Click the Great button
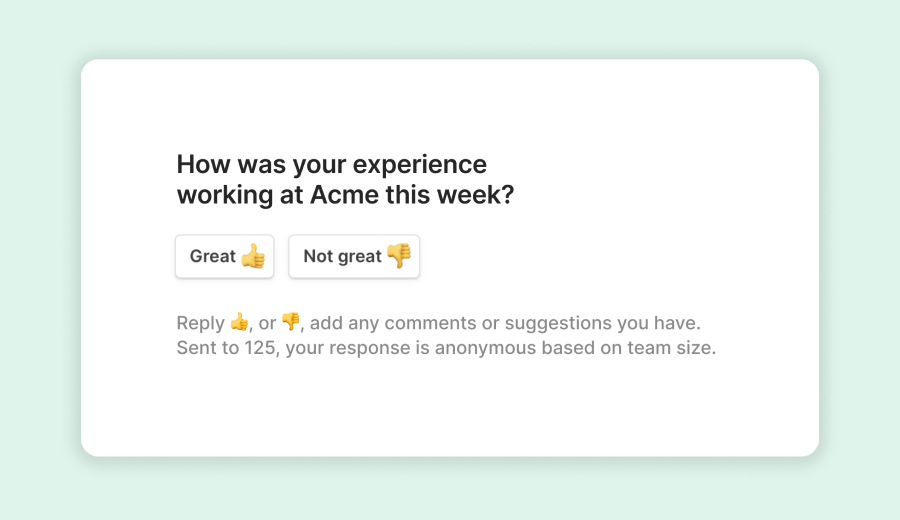Viewport: 900px width, 520px height. coord(225,257)
